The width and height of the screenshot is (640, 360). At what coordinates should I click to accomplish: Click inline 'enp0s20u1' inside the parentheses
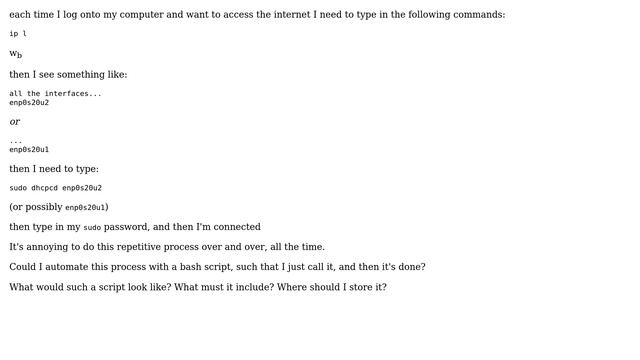(x=85, y=207)
